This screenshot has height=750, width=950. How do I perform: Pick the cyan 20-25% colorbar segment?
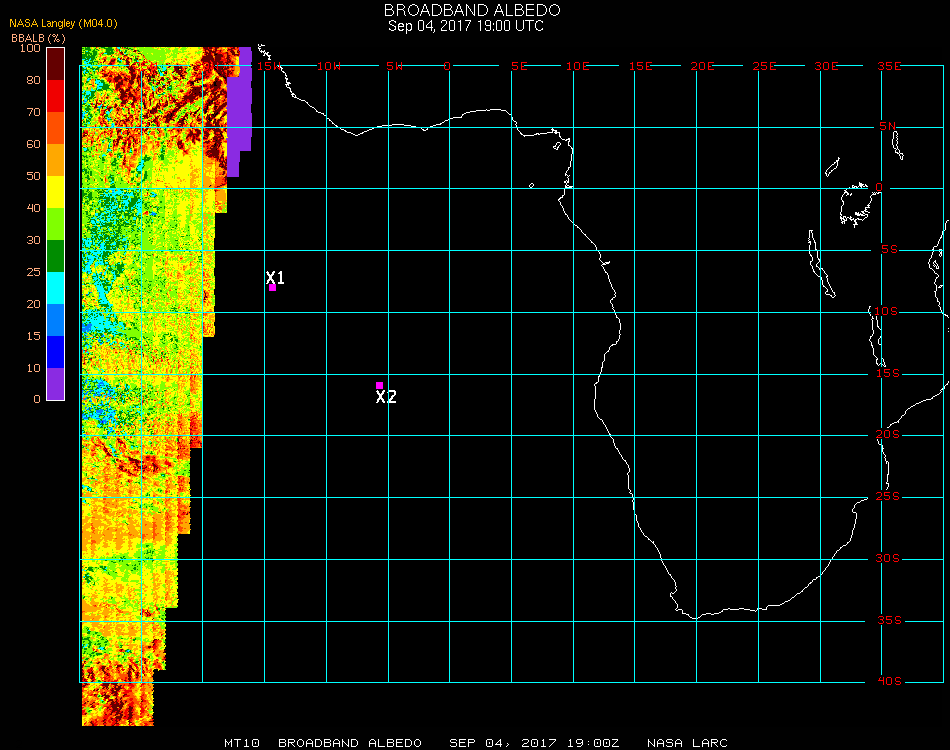click(56, 288)
